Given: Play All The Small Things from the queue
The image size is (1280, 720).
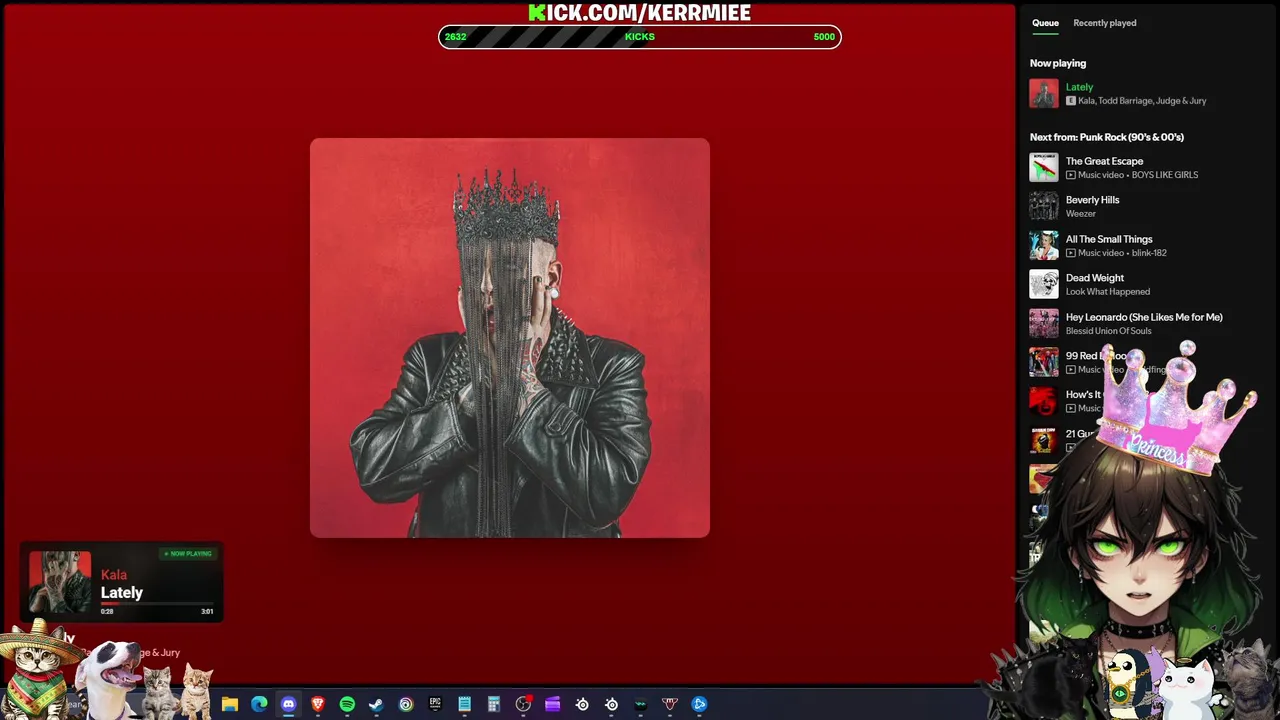Looking at the screenshot, I should click(x=1109, y=239).
